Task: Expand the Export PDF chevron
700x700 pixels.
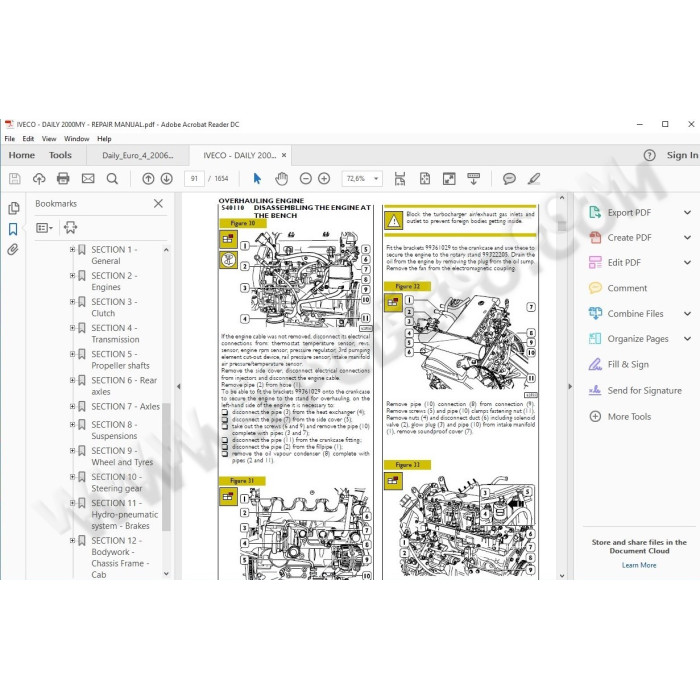Action: click(688, 212)
